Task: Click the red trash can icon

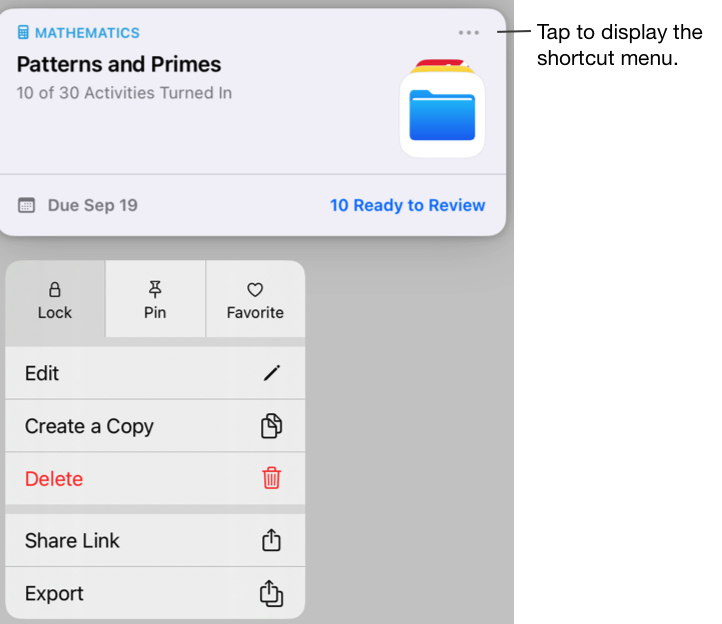Action: (271, 478)
